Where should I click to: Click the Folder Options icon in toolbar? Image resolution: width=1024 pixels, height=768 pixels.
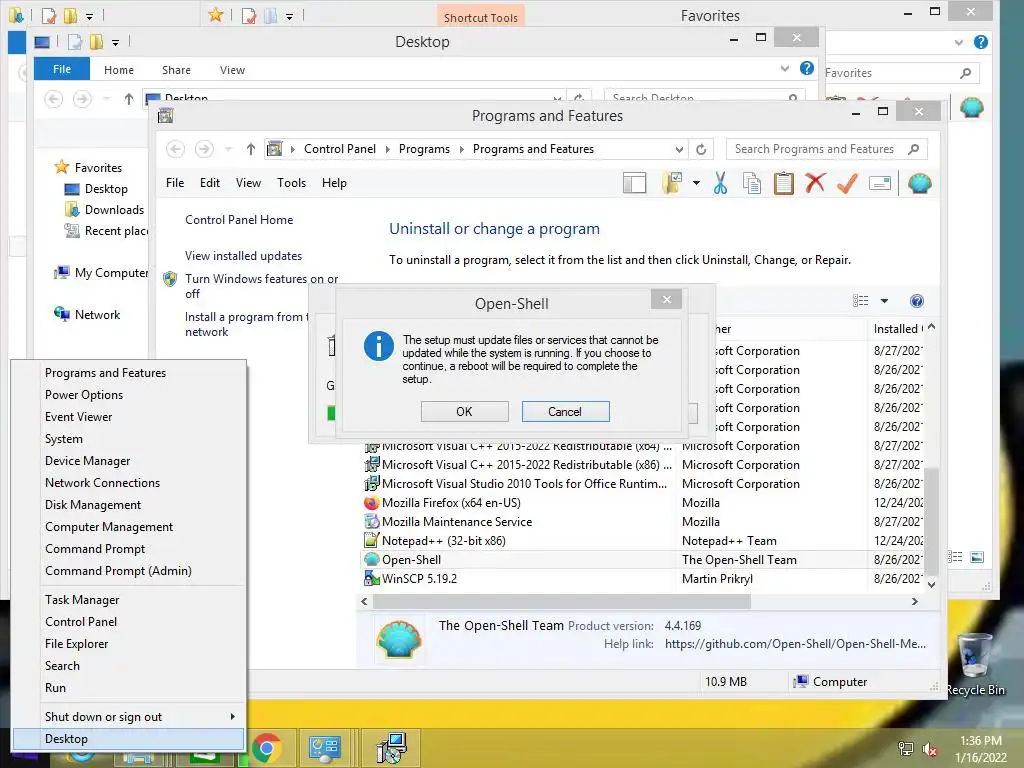(672, 184)
